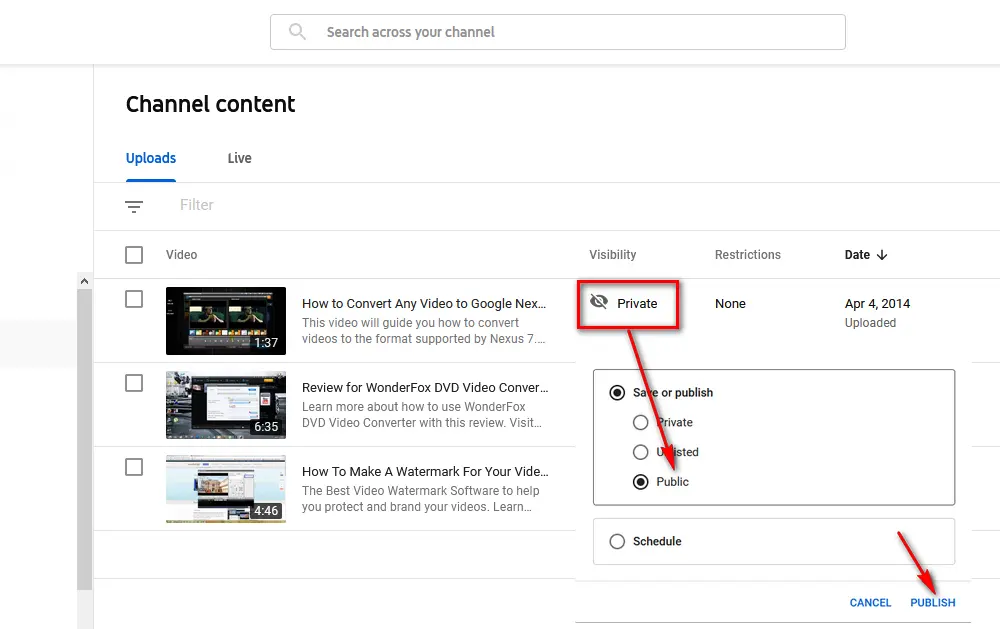
Task: Open the Private visibility dropdown
Action: (628, 304)
